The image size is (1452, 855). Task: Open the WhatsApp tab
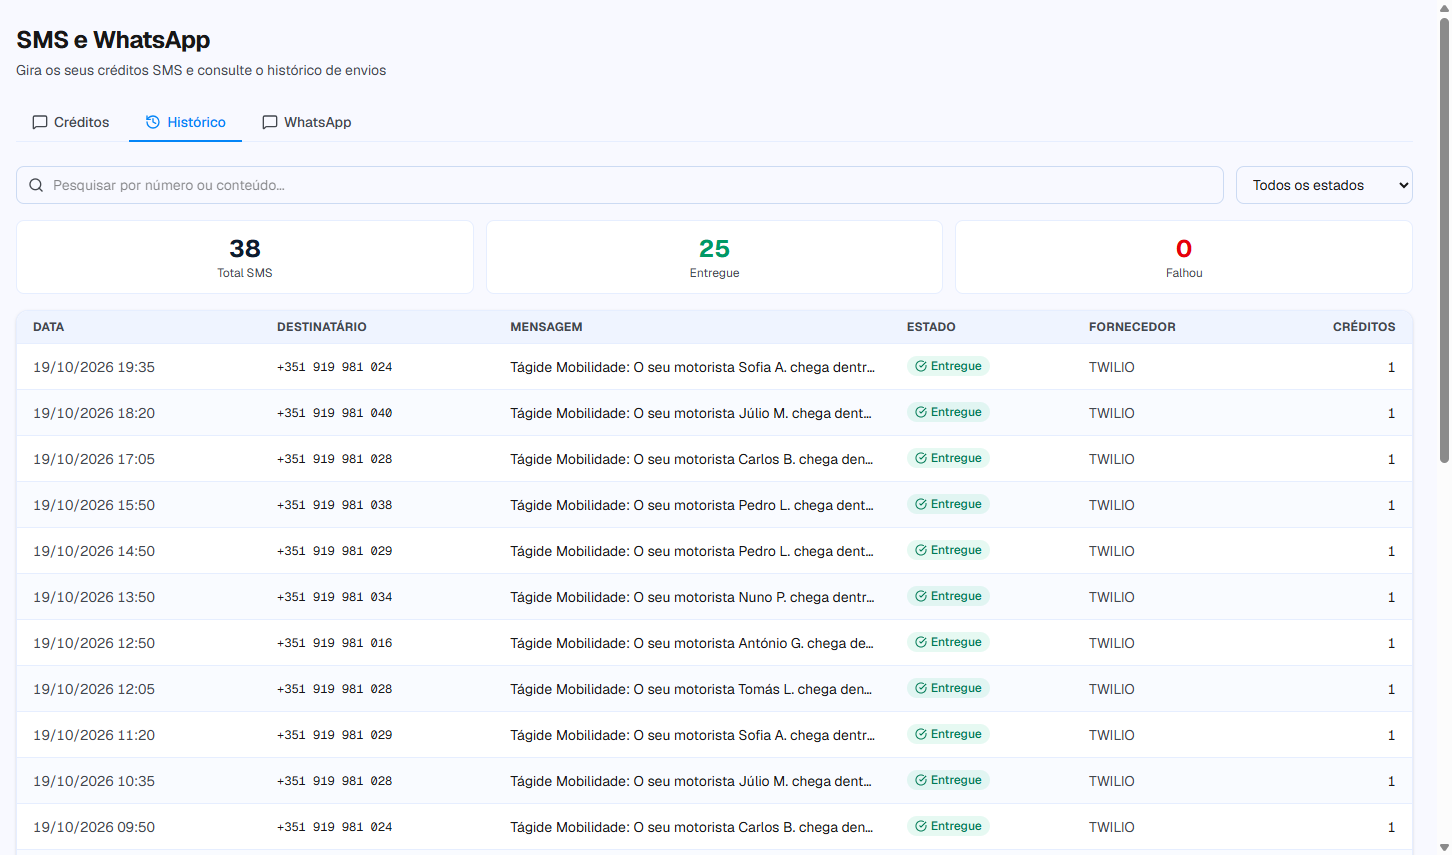click(x=307, y=122)
